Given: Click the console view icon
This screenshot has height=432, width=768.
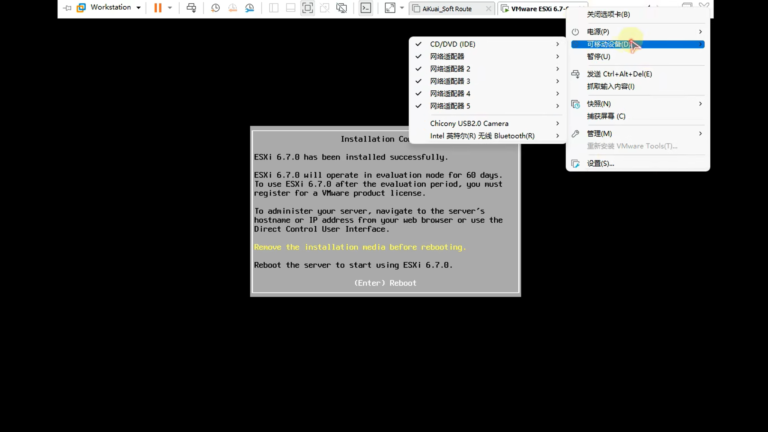Looking at the screenshot, I should pyautogui.click(x=366, y=8).
